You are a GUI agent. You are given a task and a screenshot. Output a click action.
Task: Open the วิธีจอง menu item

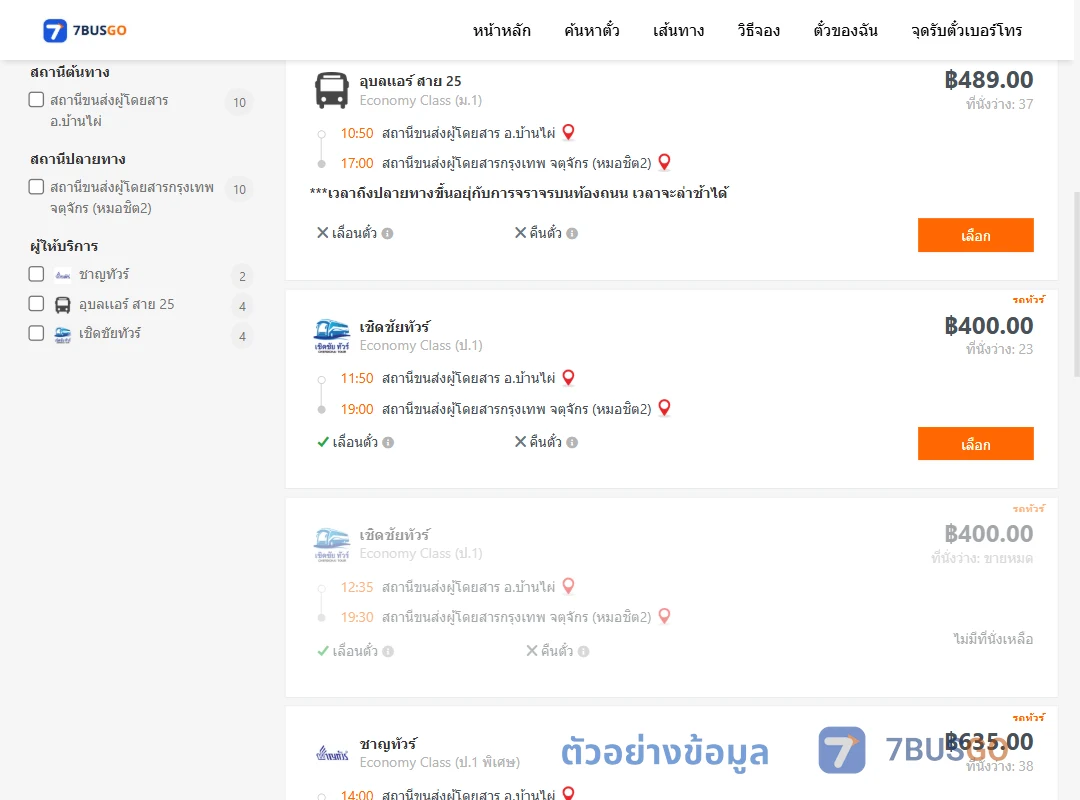[x=758, y=30]
